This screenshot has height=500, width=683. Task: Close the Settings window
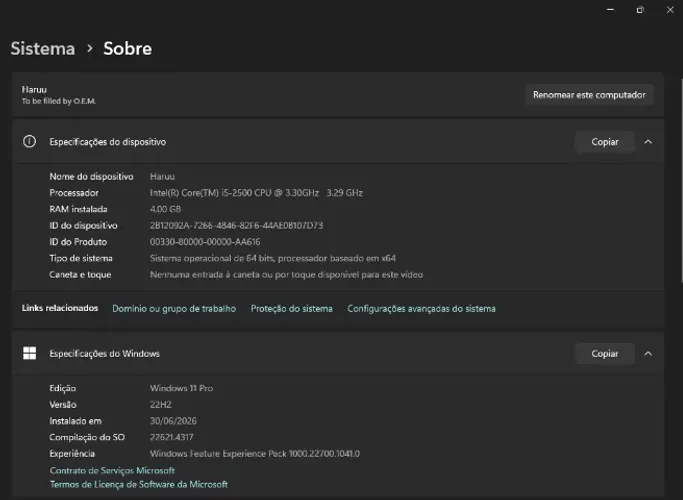click(670, 10)
